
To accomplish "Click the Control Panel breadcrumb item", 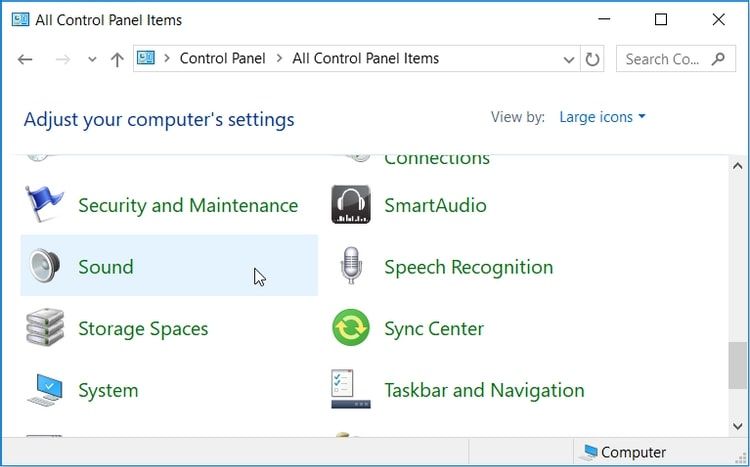I will [222, 59].
